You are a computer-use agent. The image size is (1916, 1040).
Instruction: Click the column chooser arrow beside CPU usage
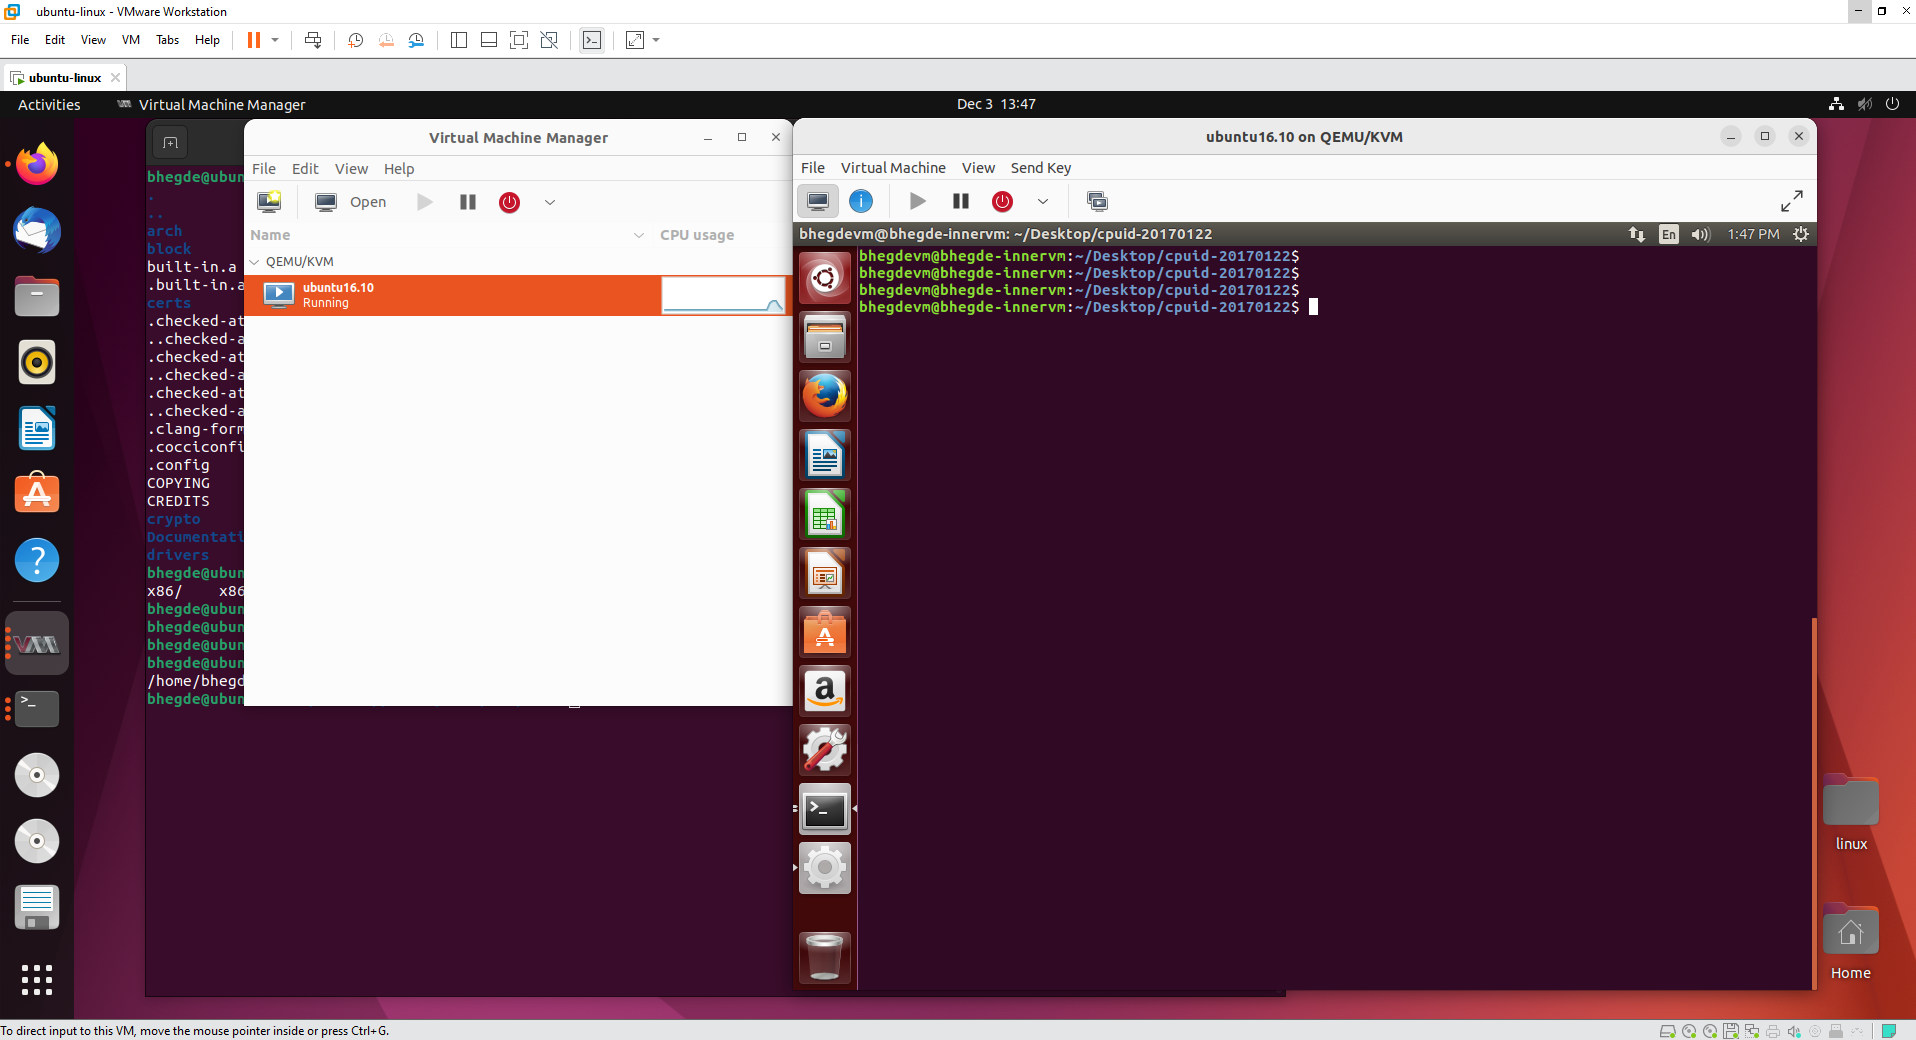(x=639, y=235)
